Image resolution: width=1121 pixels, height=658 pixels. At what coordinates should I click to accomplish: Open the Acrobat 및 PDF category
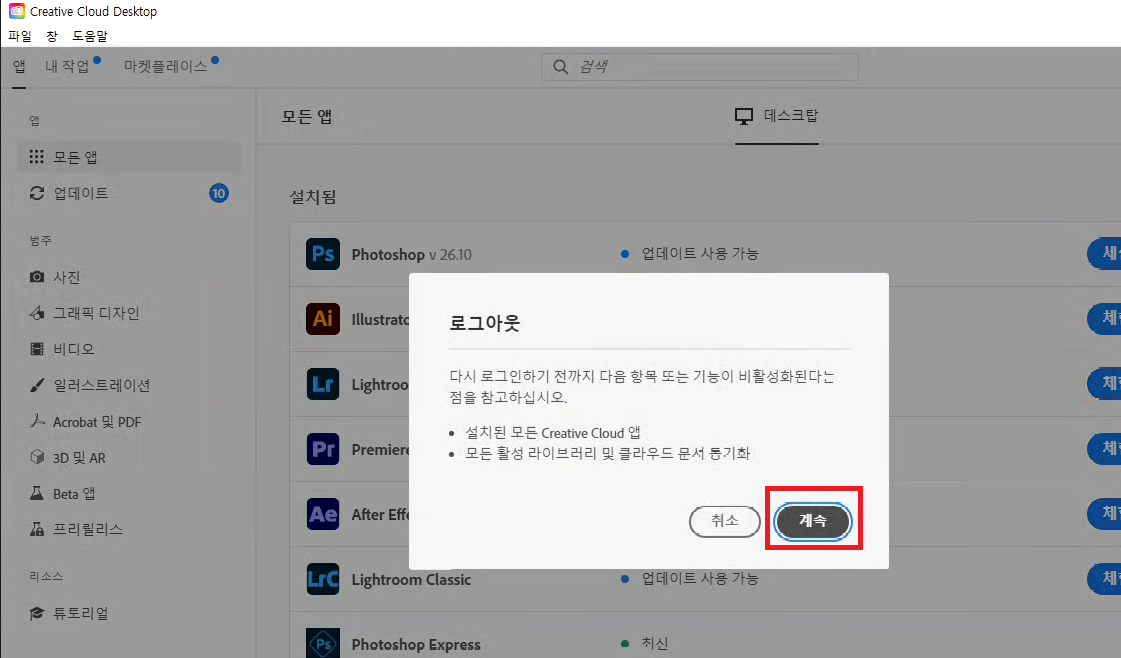pyautogui.click(x=97, y=422)
